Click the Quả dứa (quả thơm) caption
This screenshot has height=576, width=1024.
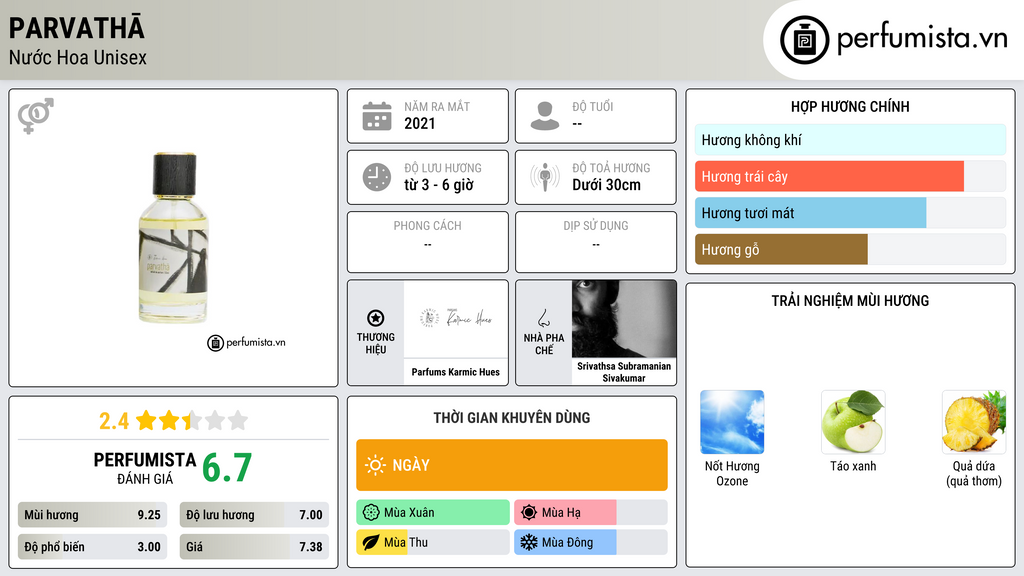pyautogui.click(x=974, y=473)
